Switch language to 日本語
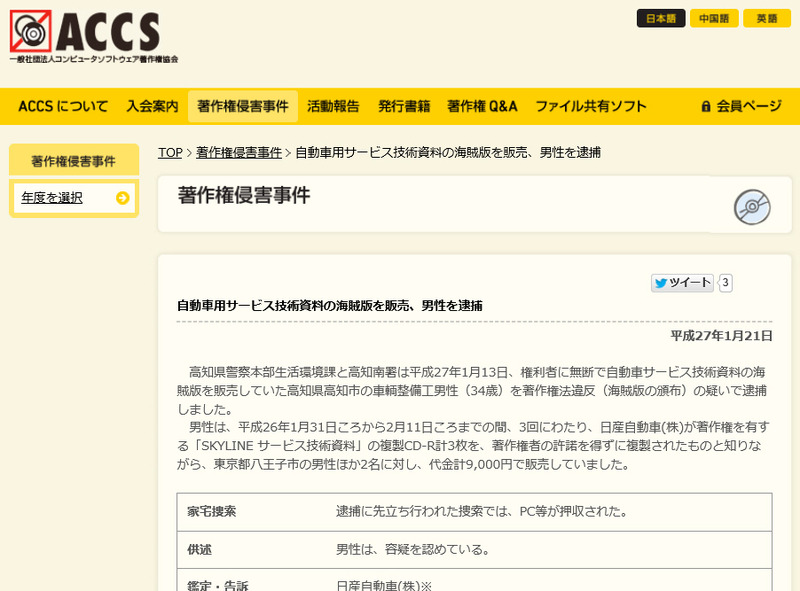Image resolution: width=800 pixels, height=591 pixels. coord(661,18)
